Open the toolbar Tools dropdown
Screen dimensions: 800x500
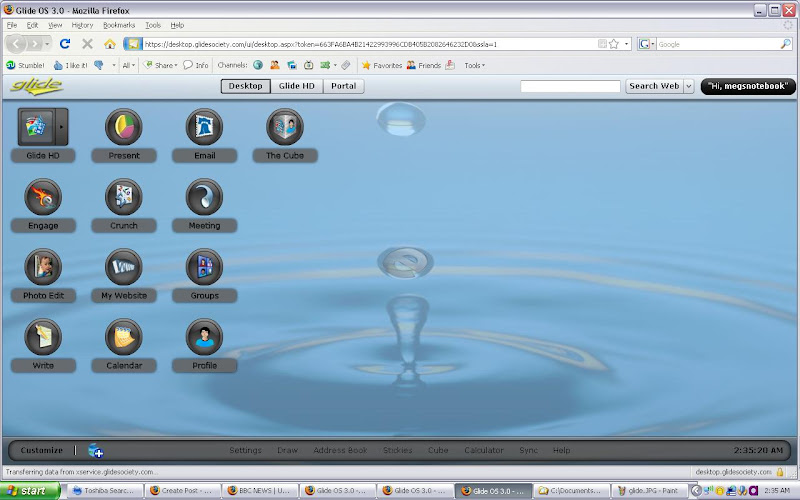[474, 65]
